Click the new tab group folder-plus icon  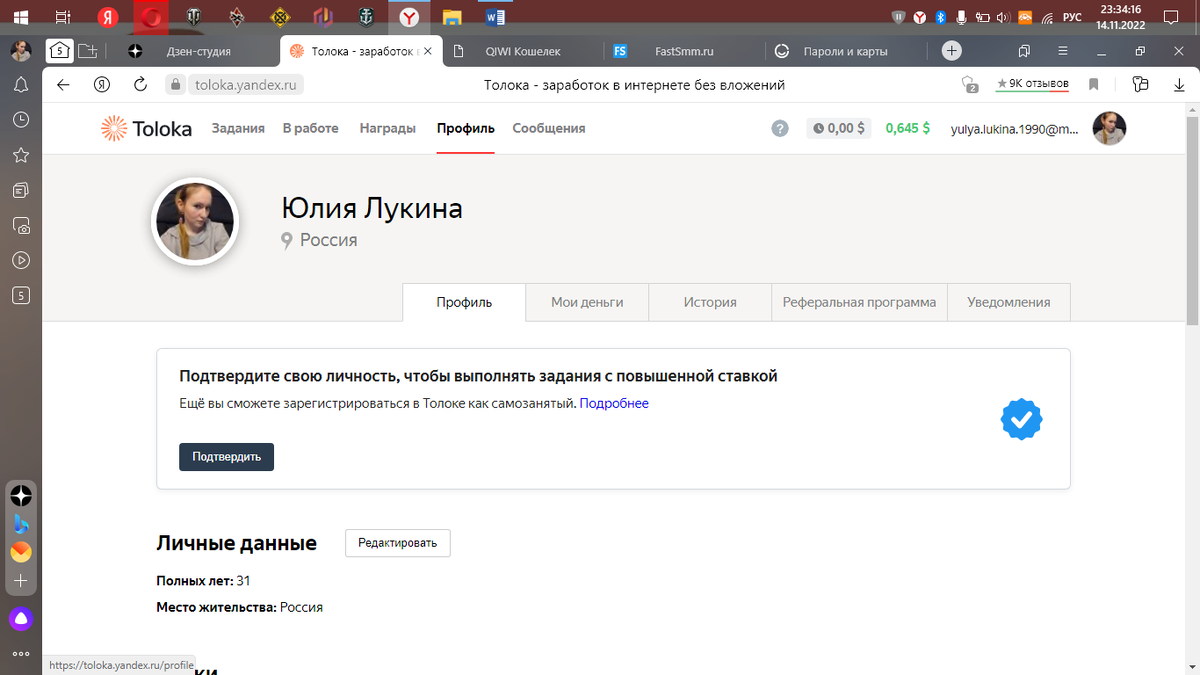pyautogui.click(x=88, y=50)
